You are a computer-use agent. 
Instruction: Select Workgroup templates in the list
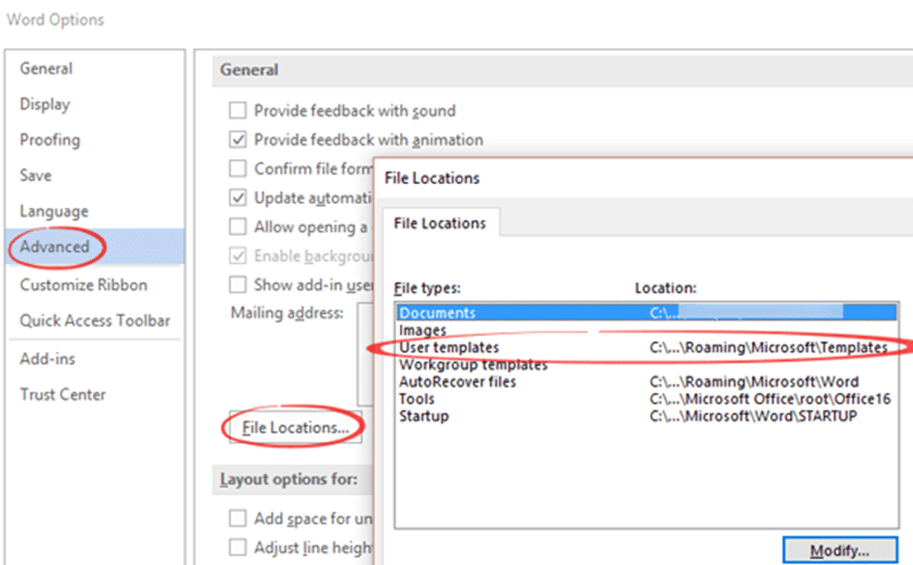pyautogui.click(x=471, y=365)
